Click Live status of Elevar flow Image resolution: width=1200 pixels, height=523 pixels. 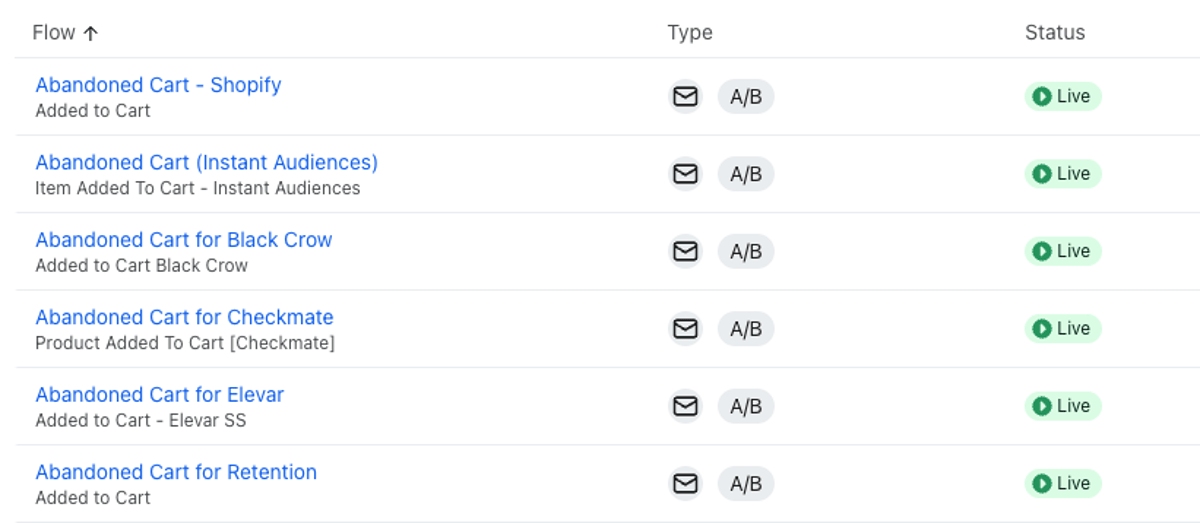coord(1062,406)
